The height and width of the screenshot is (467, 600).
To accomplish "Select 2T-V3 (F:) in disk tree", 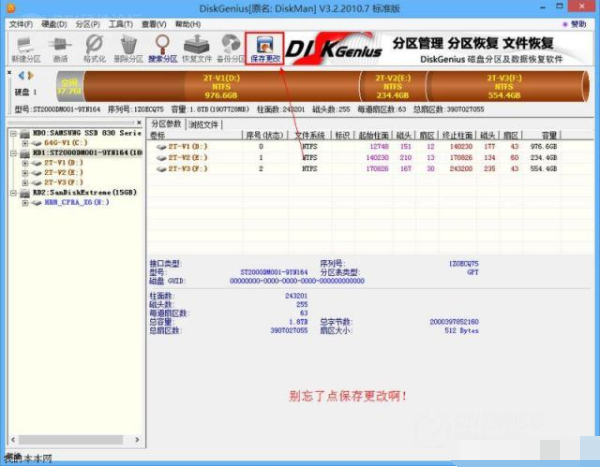I will [x=64, y=183].
